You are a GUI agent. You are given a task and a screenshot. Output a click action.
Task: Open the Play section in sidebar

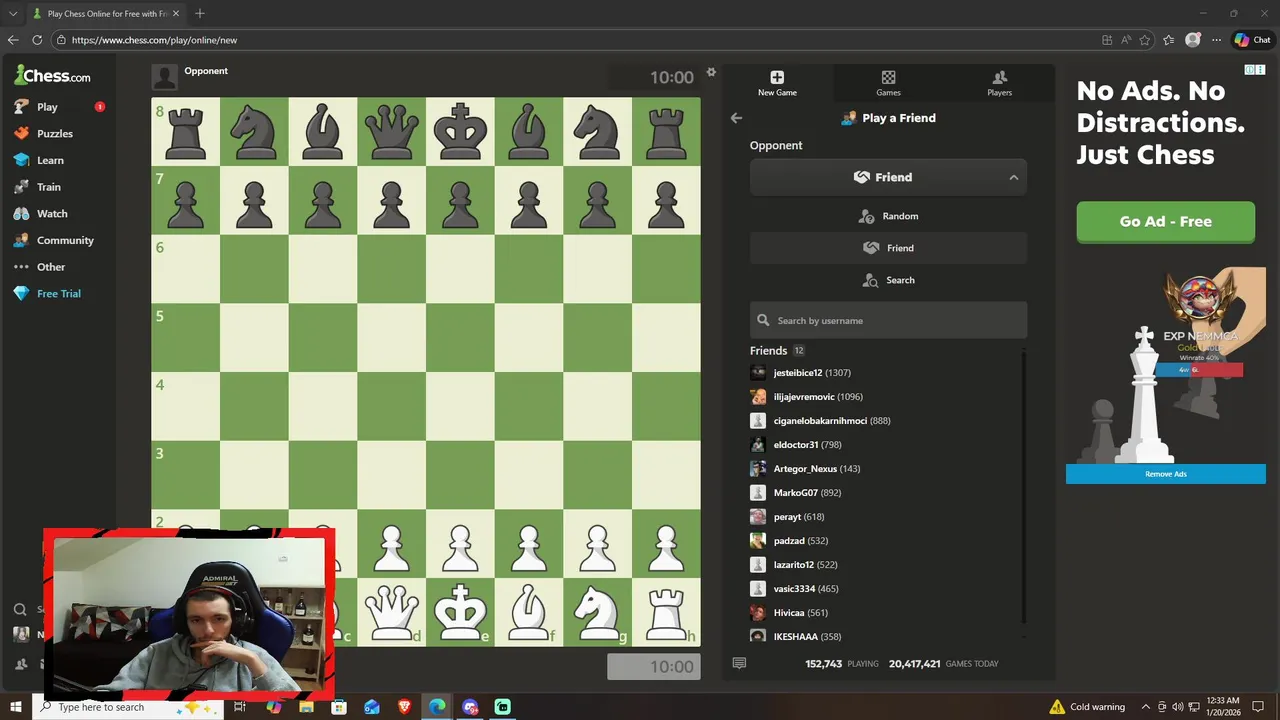[47, 107]
